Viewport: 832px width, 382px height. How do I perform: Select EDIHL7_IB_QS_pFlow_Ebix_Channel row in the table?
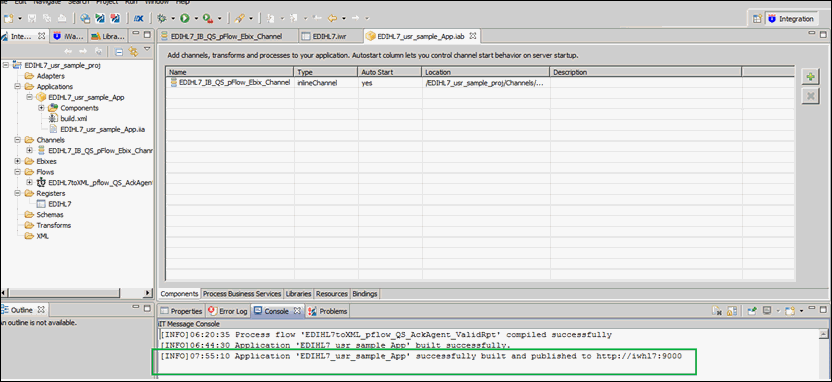pyautogui.click(x=480, y=83)
